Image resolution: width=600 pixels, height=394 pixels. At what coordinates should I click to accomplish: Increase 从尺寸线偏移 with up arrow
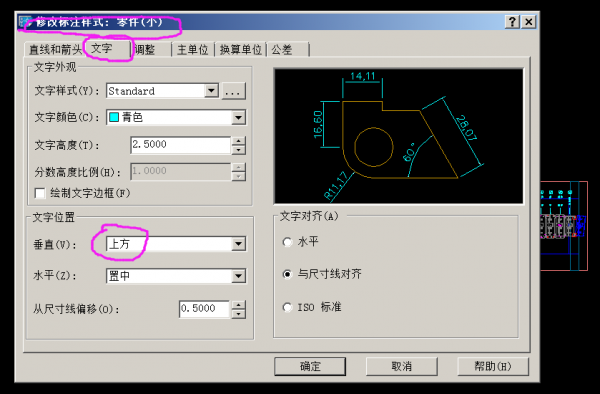coord(238,305)
